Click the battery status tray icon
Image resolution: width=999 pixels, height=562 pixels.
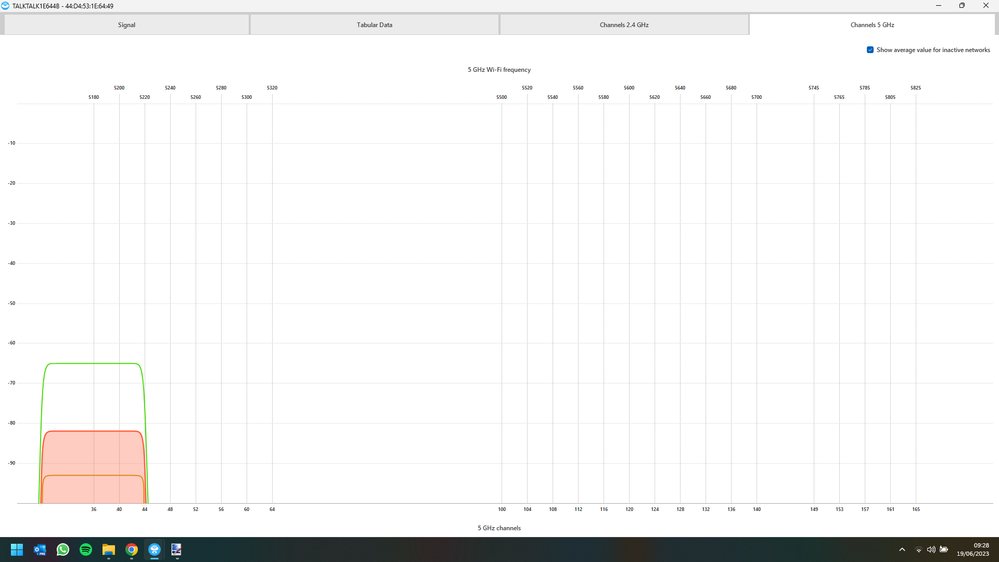pos(944,549)
